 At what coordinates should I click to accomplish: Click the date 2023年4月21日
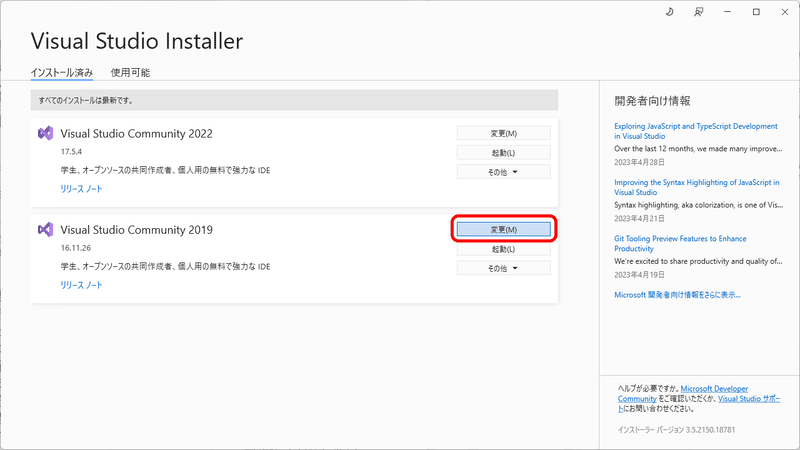click(639, 218)
